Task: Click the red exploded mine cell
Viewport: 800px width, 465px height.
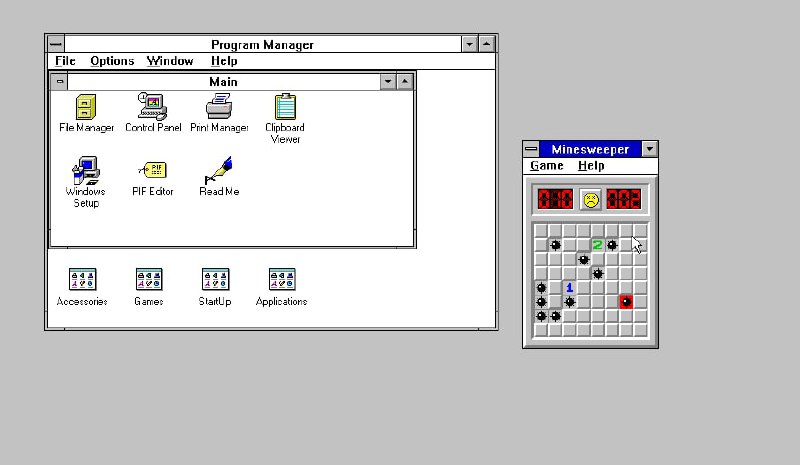Action: tap(626, 302)
